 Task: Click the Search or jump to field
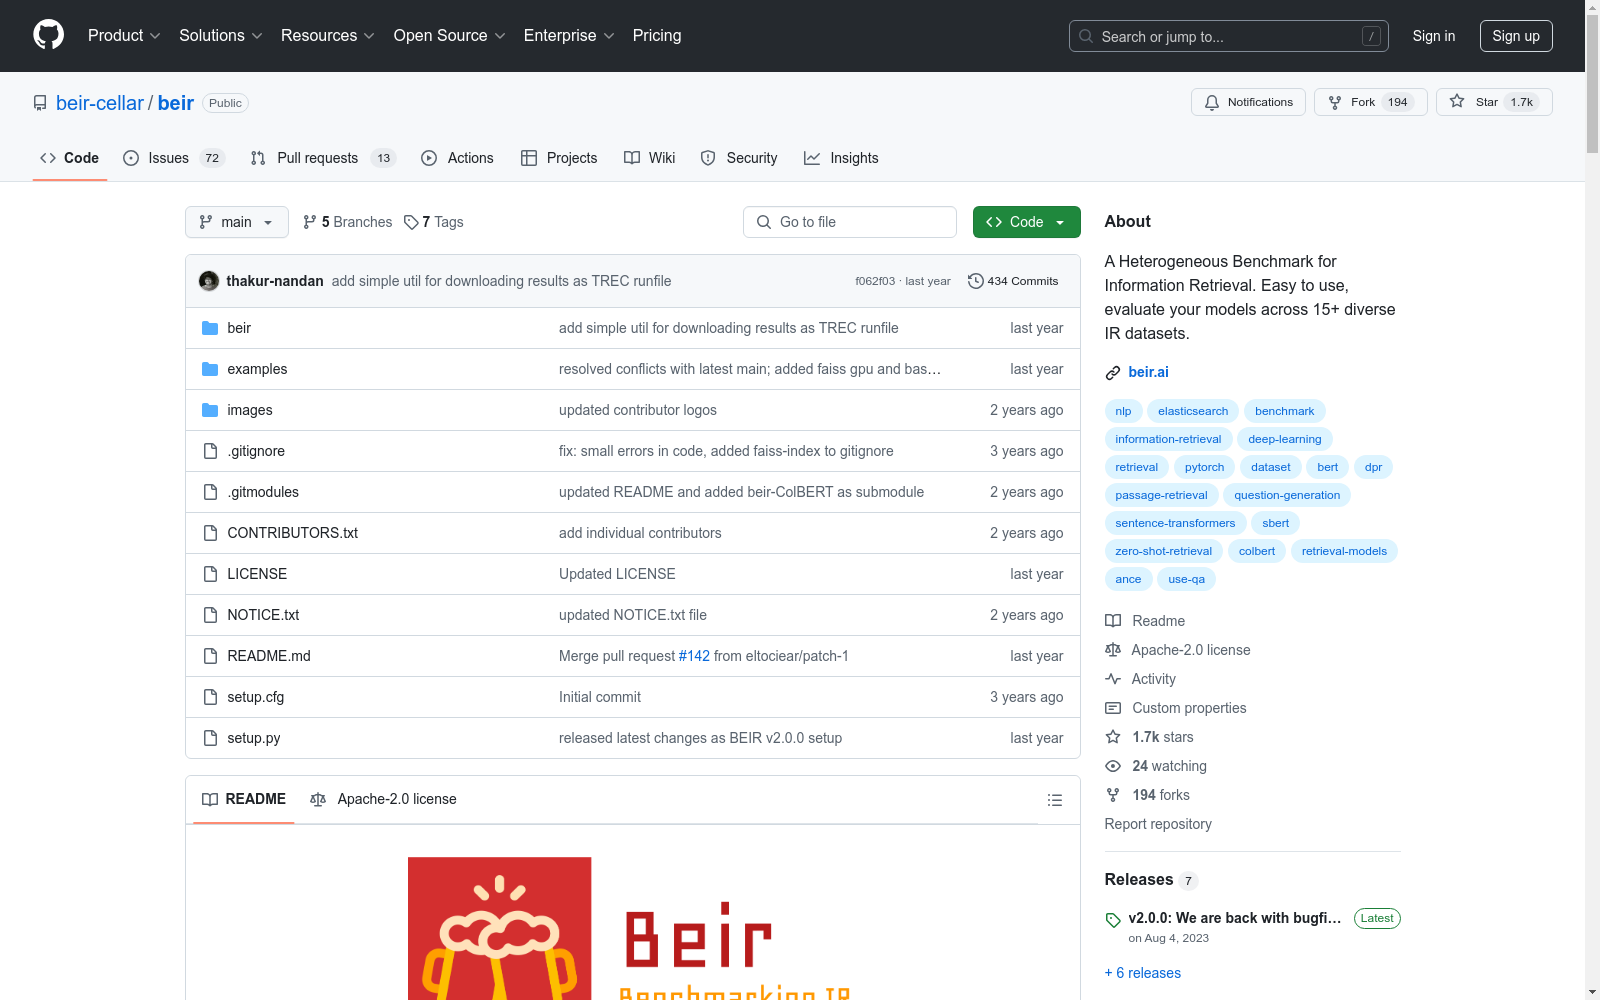click(1229, 36)
